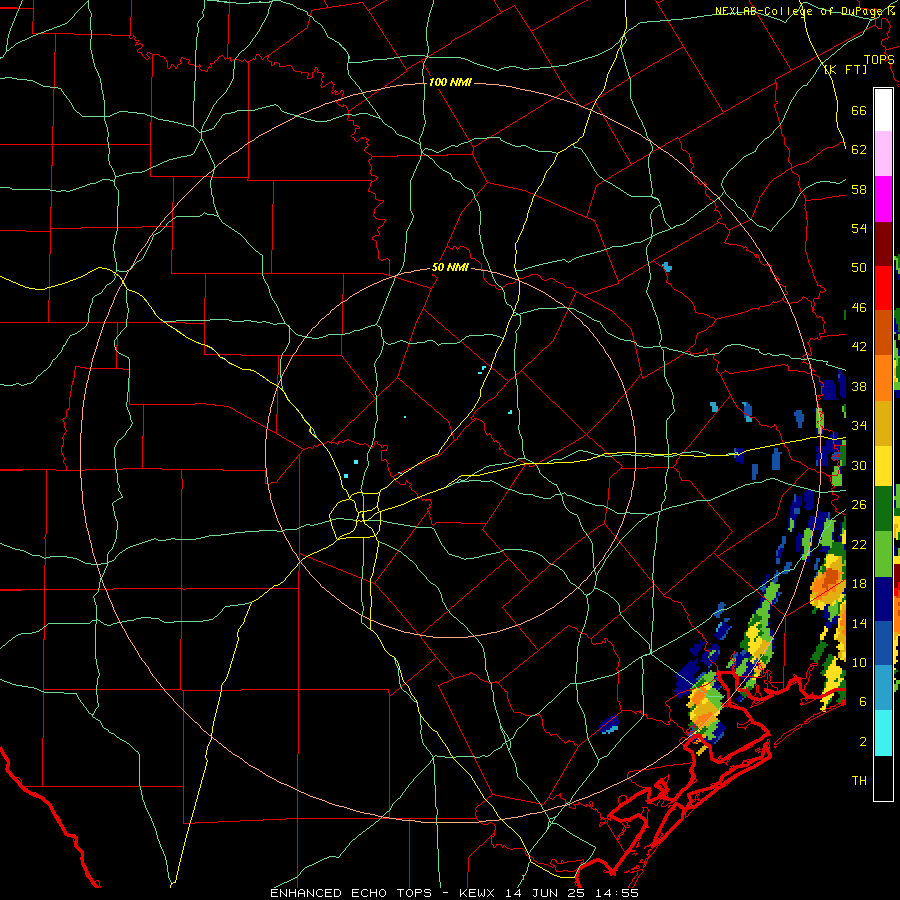The height and width of the screenshot is (900, 900).
Task: Click the legend value 50
Action: (859, 267)
